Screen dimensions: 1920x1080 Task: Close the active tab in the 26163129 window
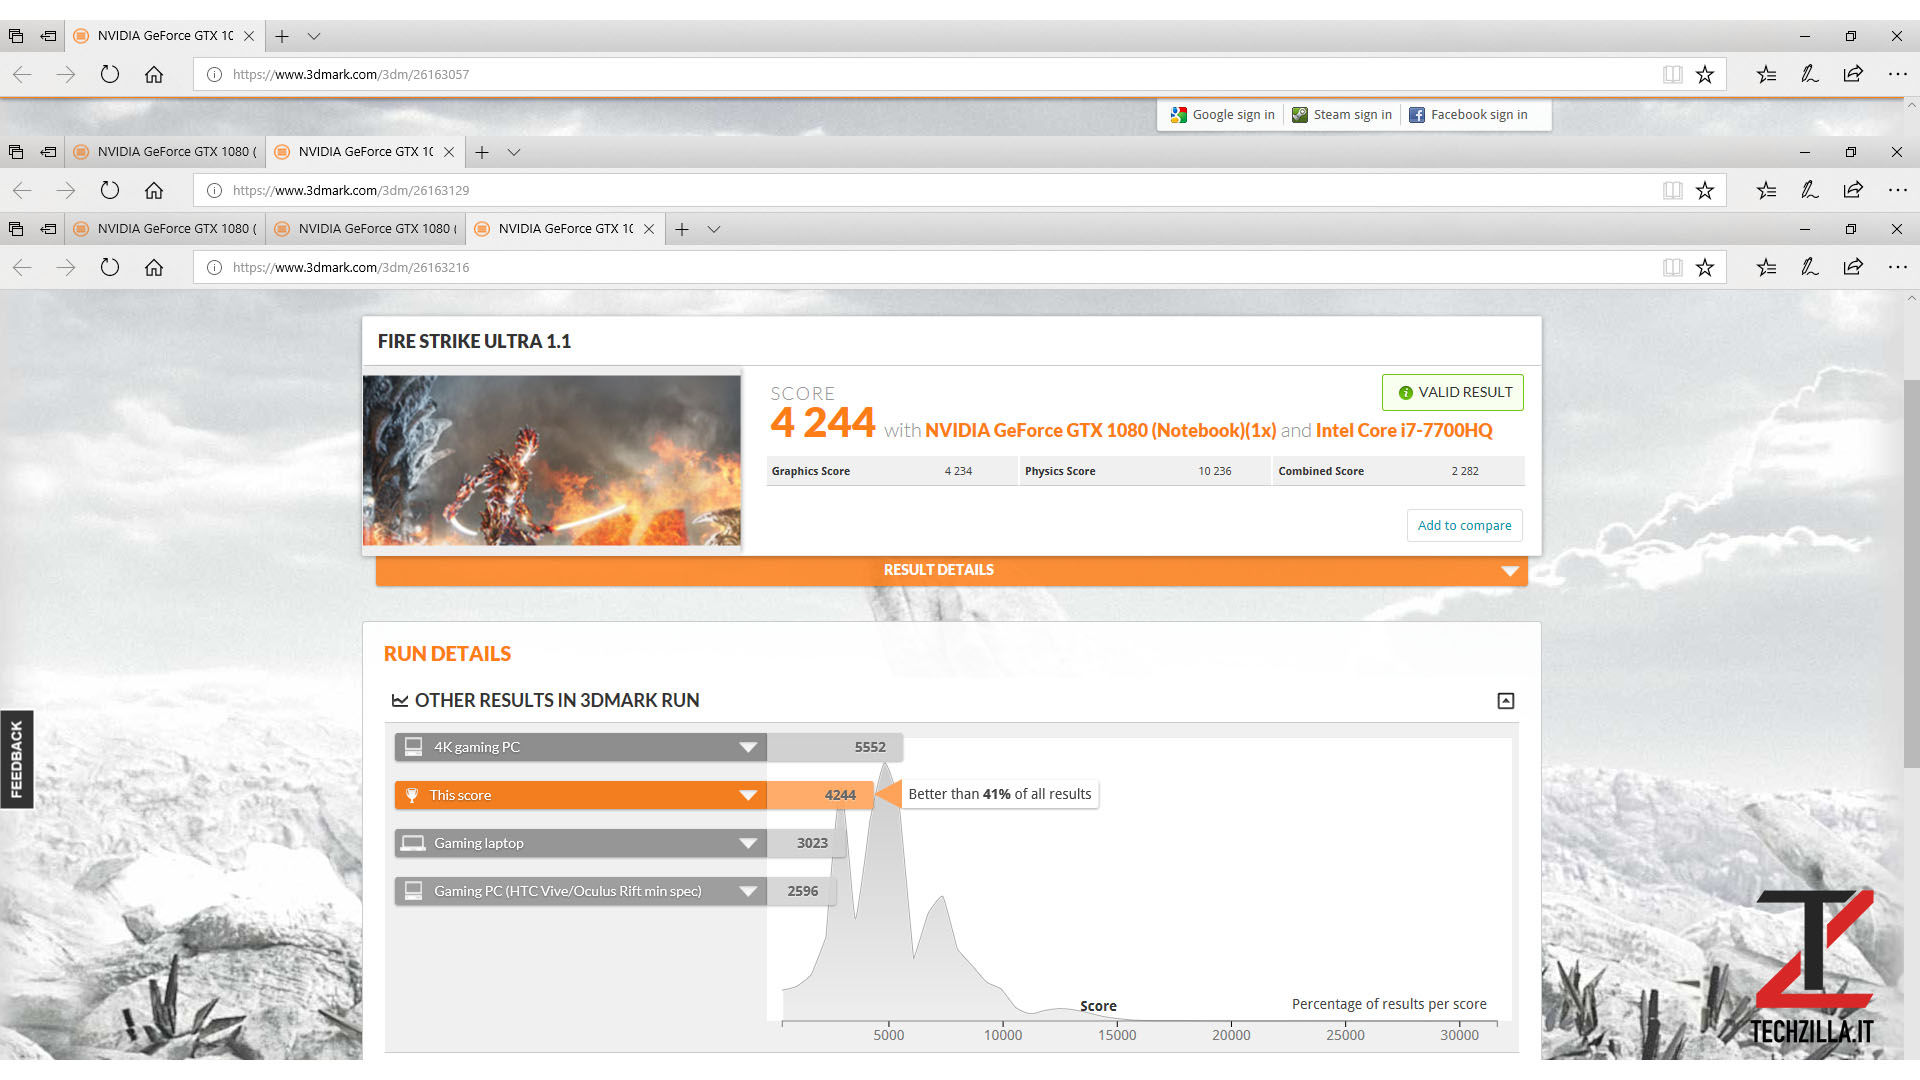coord(449,152)
